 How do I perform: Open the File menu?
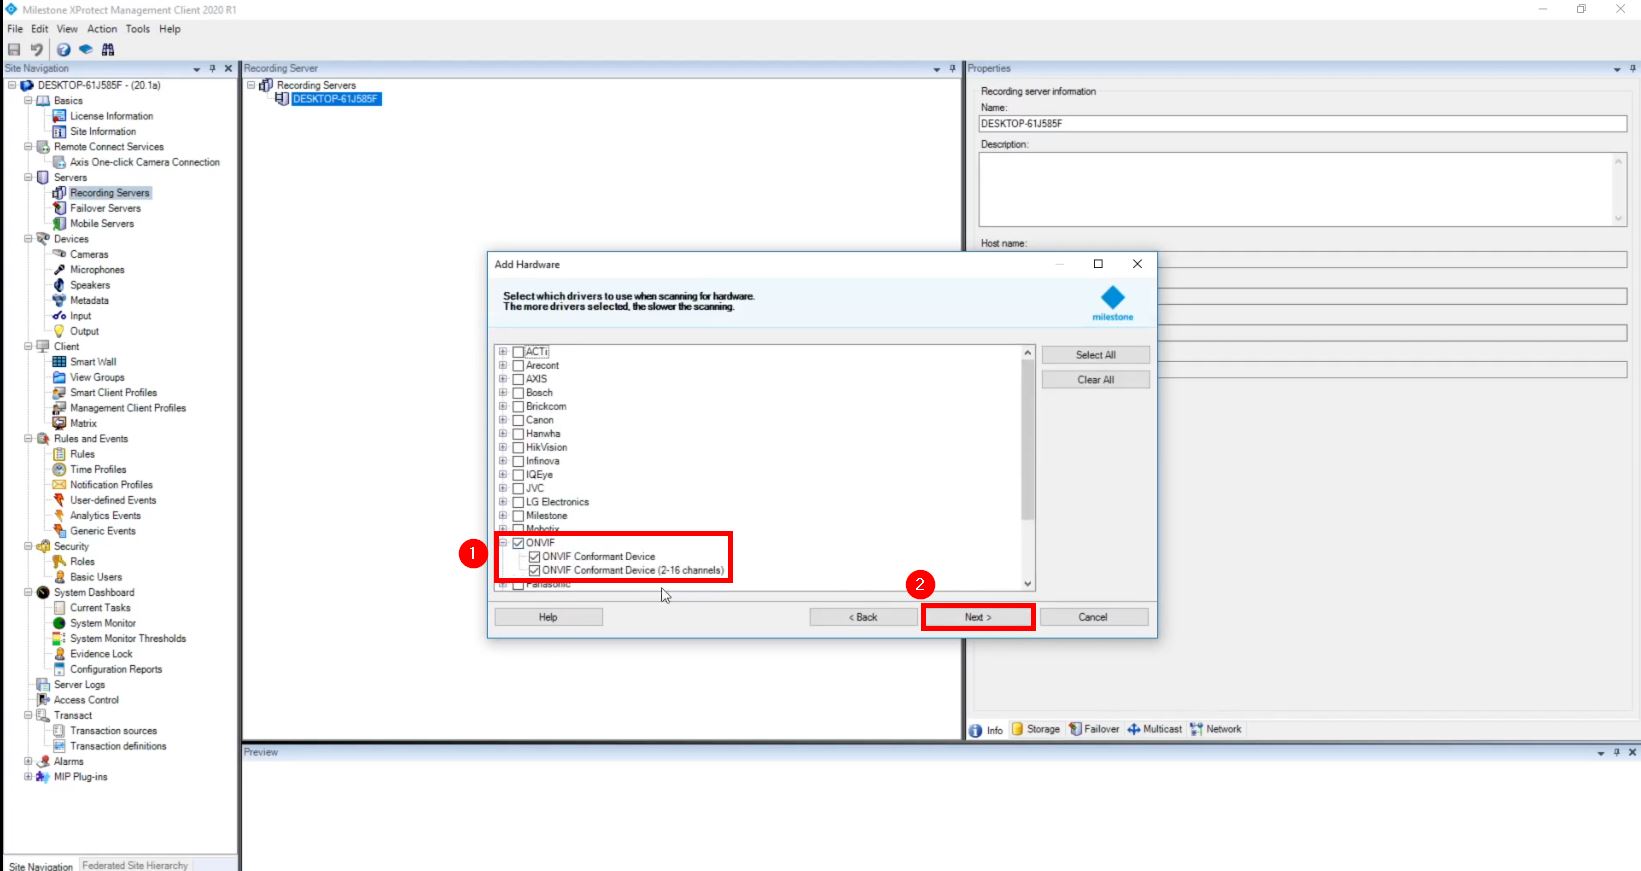15,29
